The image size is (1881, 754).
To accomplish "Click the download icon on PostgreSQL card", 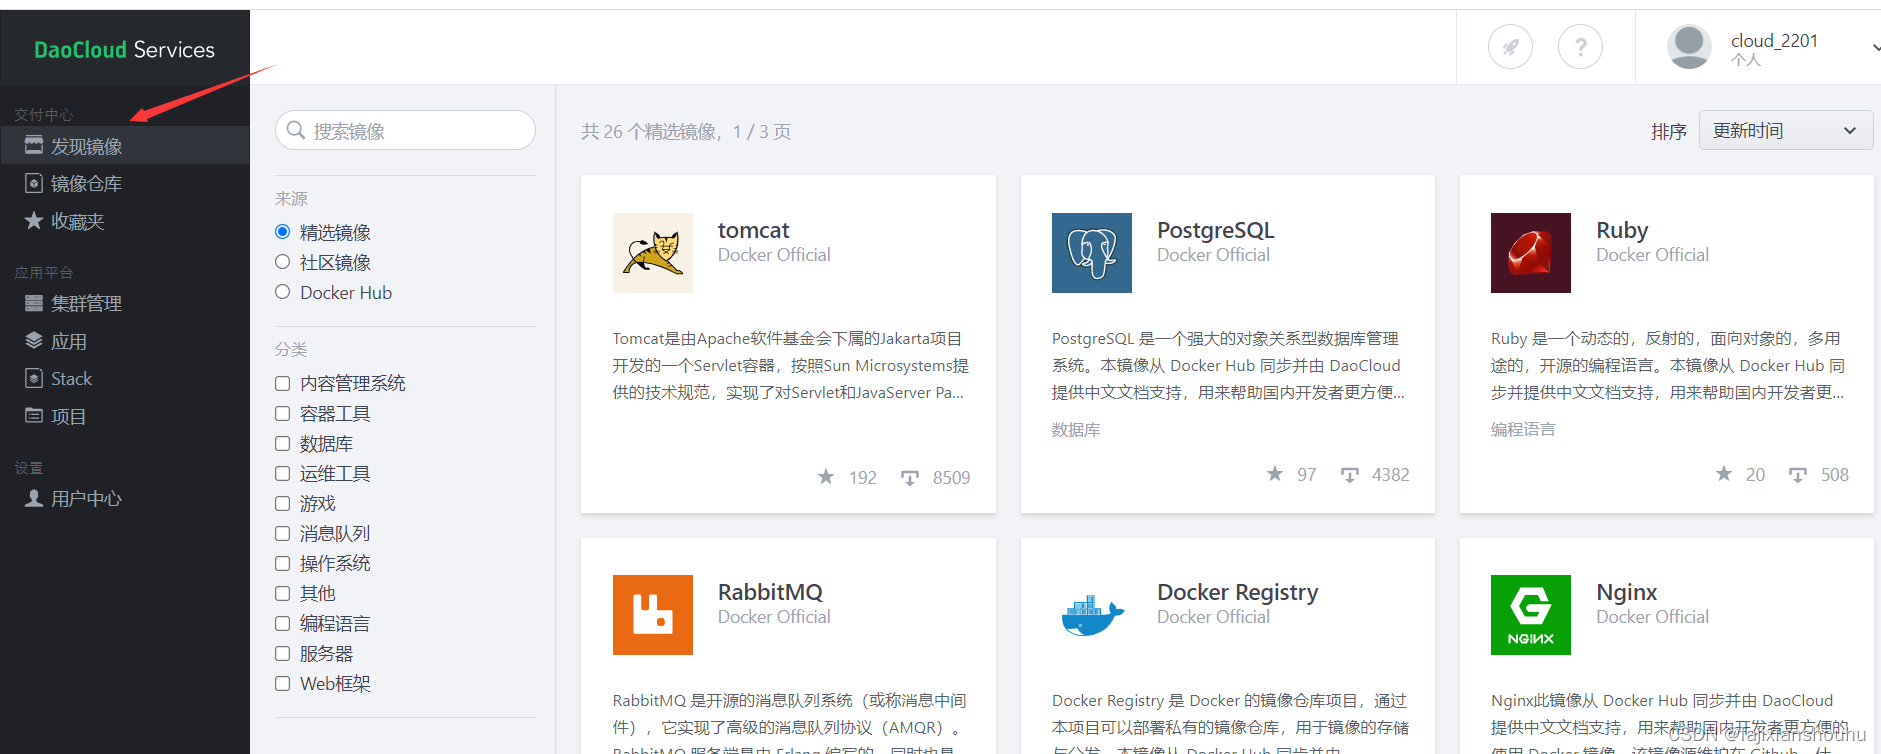I will tap(1350, 474).
